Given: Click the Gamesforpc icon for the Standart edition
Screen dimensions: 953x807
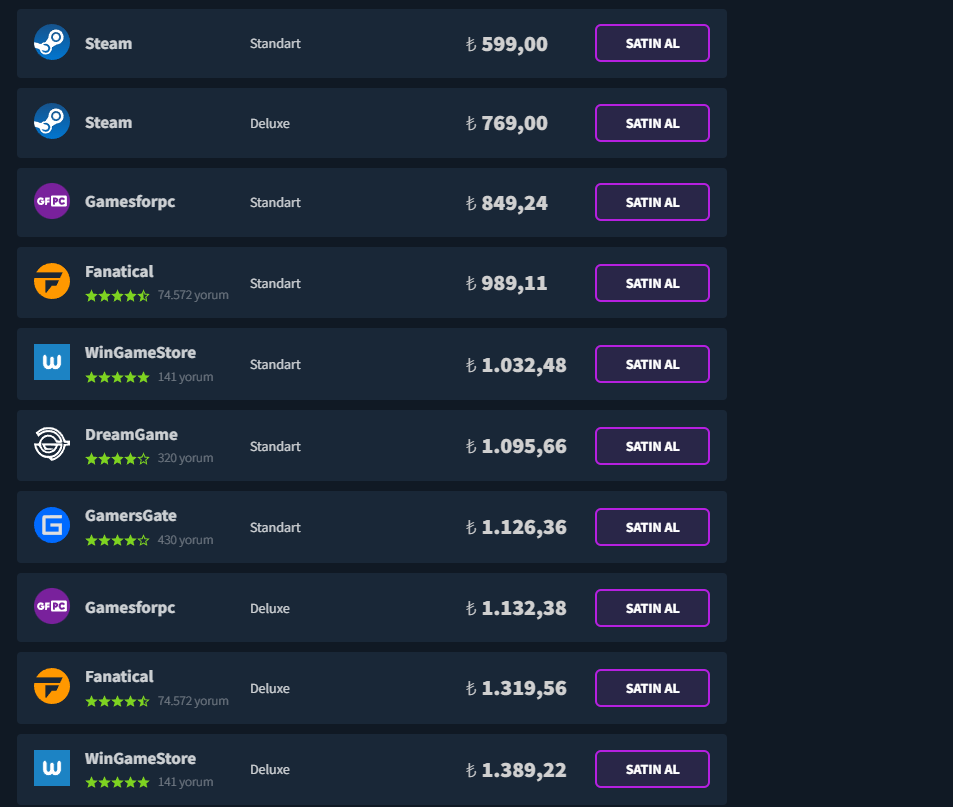Looking at the screenshot, I should pos(52,202).
